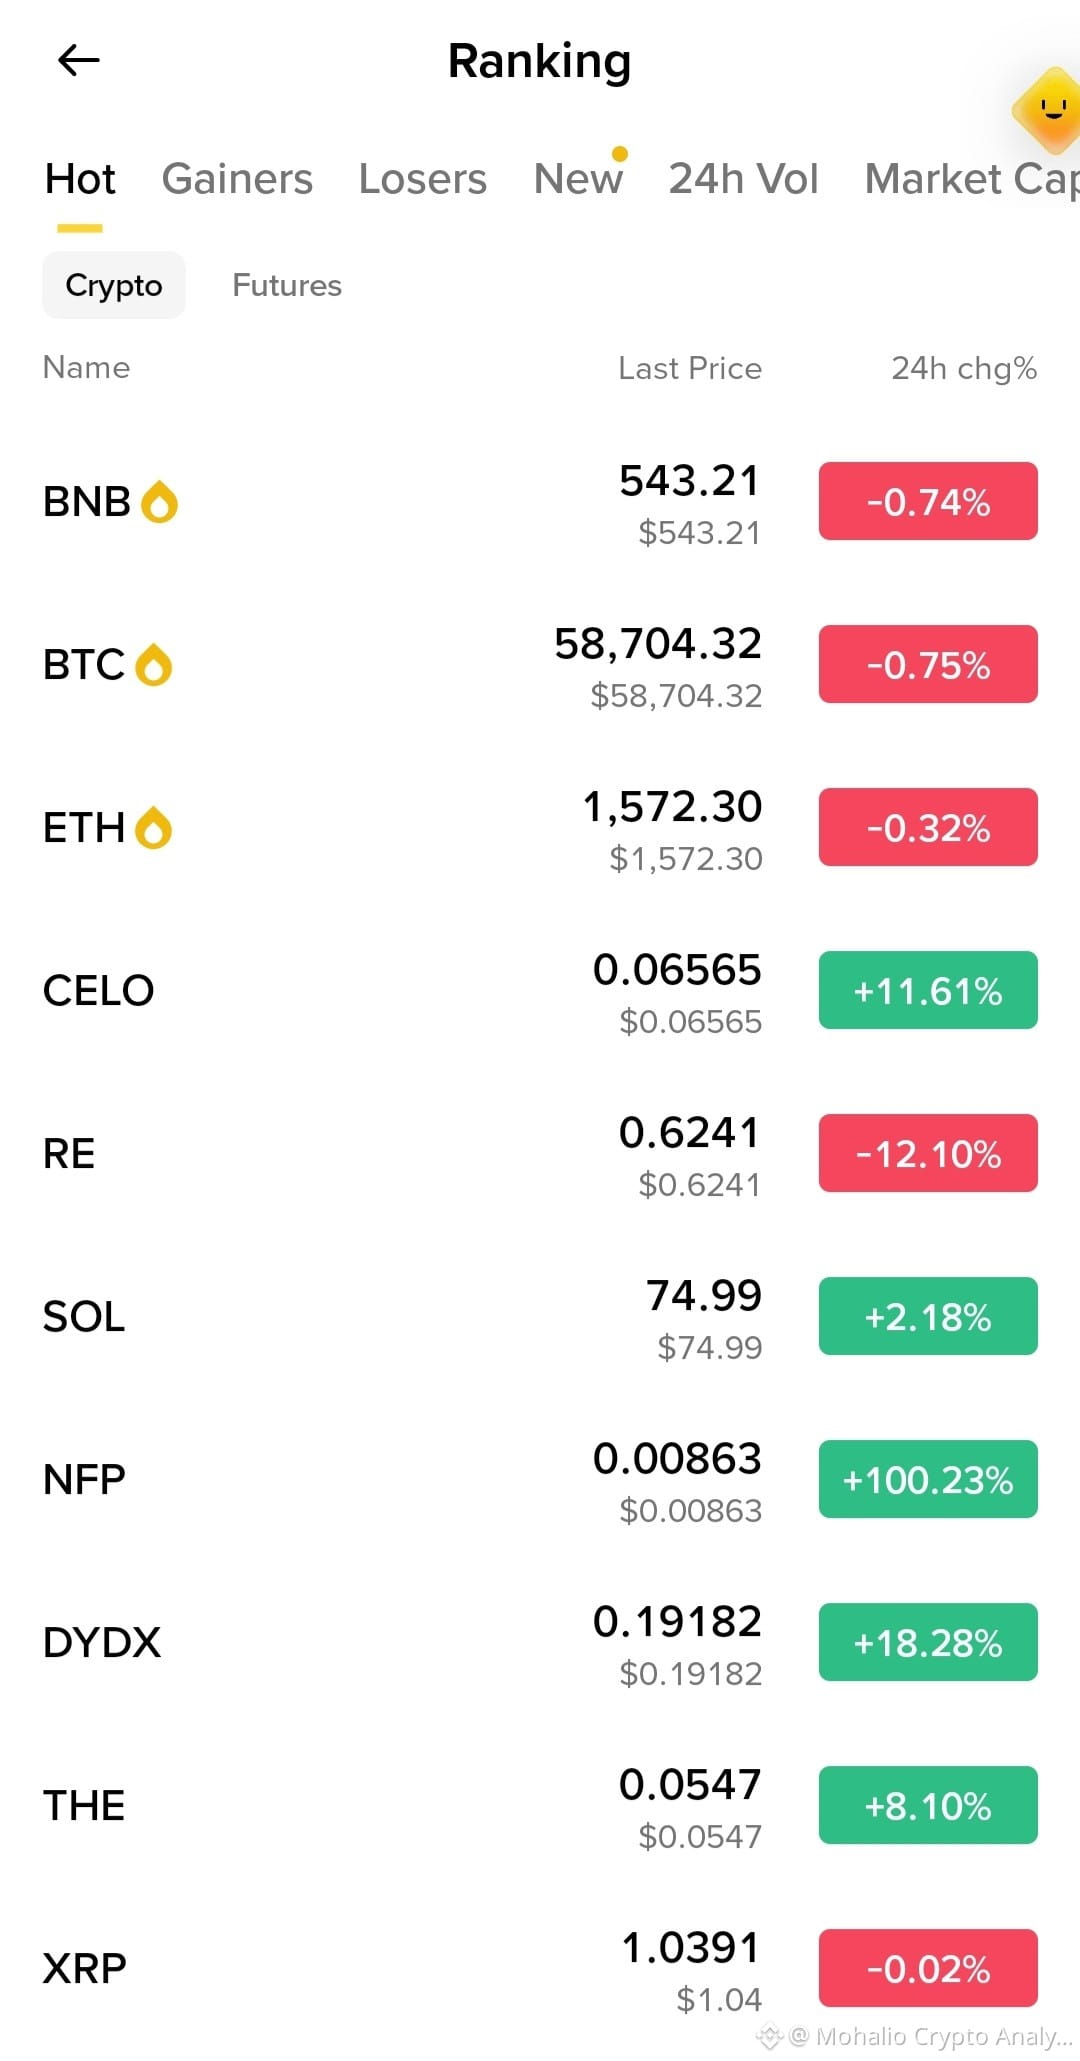Select the Futures filter chip
Viewport: 1080px width, 2061px height.
pyautogui.click(x=287, y=285)
